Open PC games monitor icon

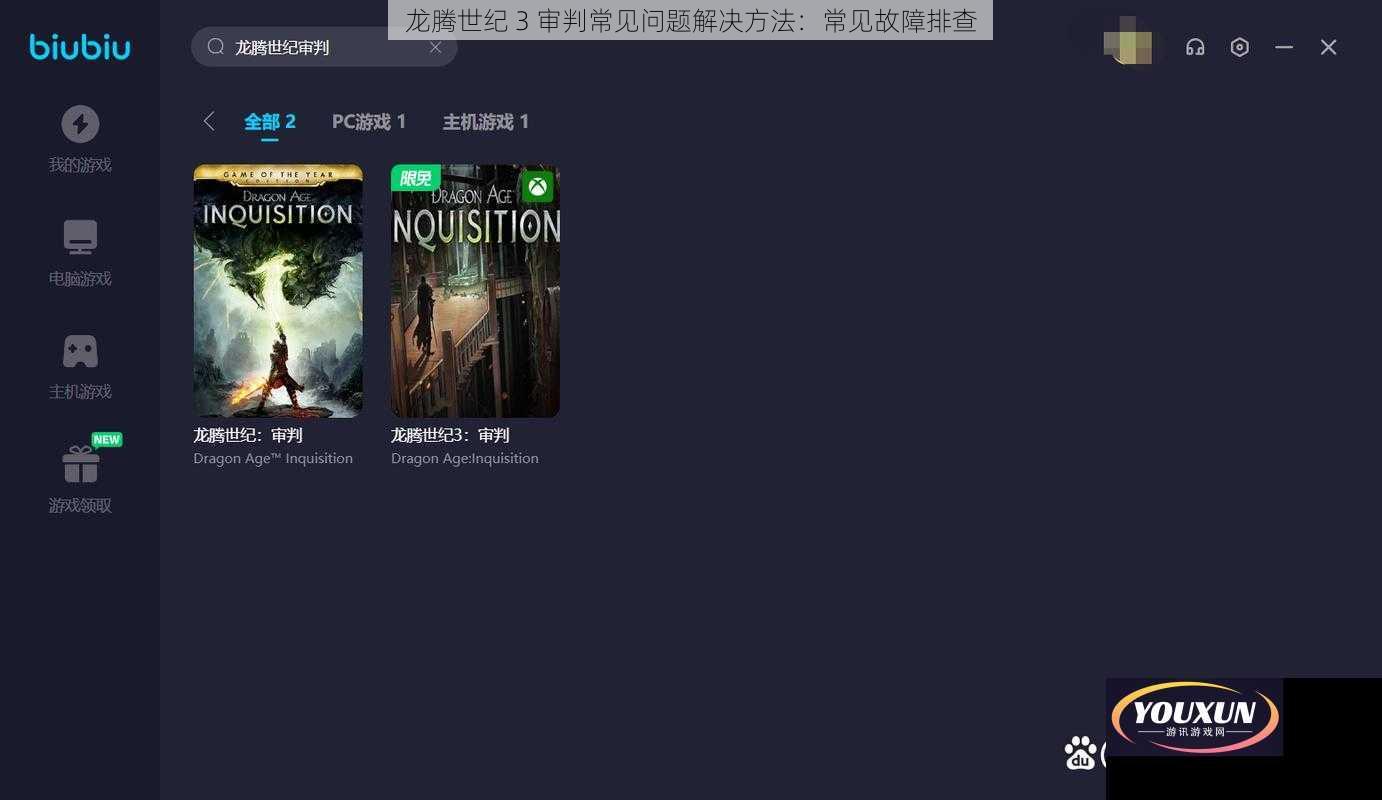pos(80,238)
